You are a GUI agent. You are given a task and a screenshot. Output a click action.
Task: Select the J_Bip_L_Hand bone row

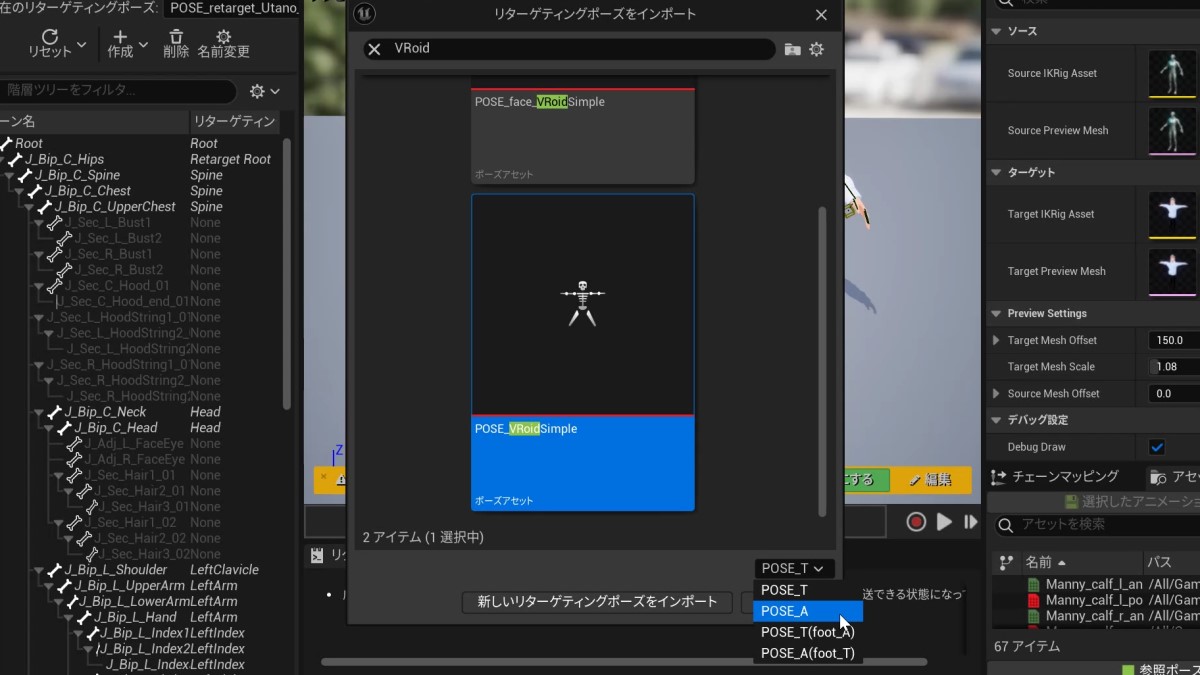click(x=137, y=617)
